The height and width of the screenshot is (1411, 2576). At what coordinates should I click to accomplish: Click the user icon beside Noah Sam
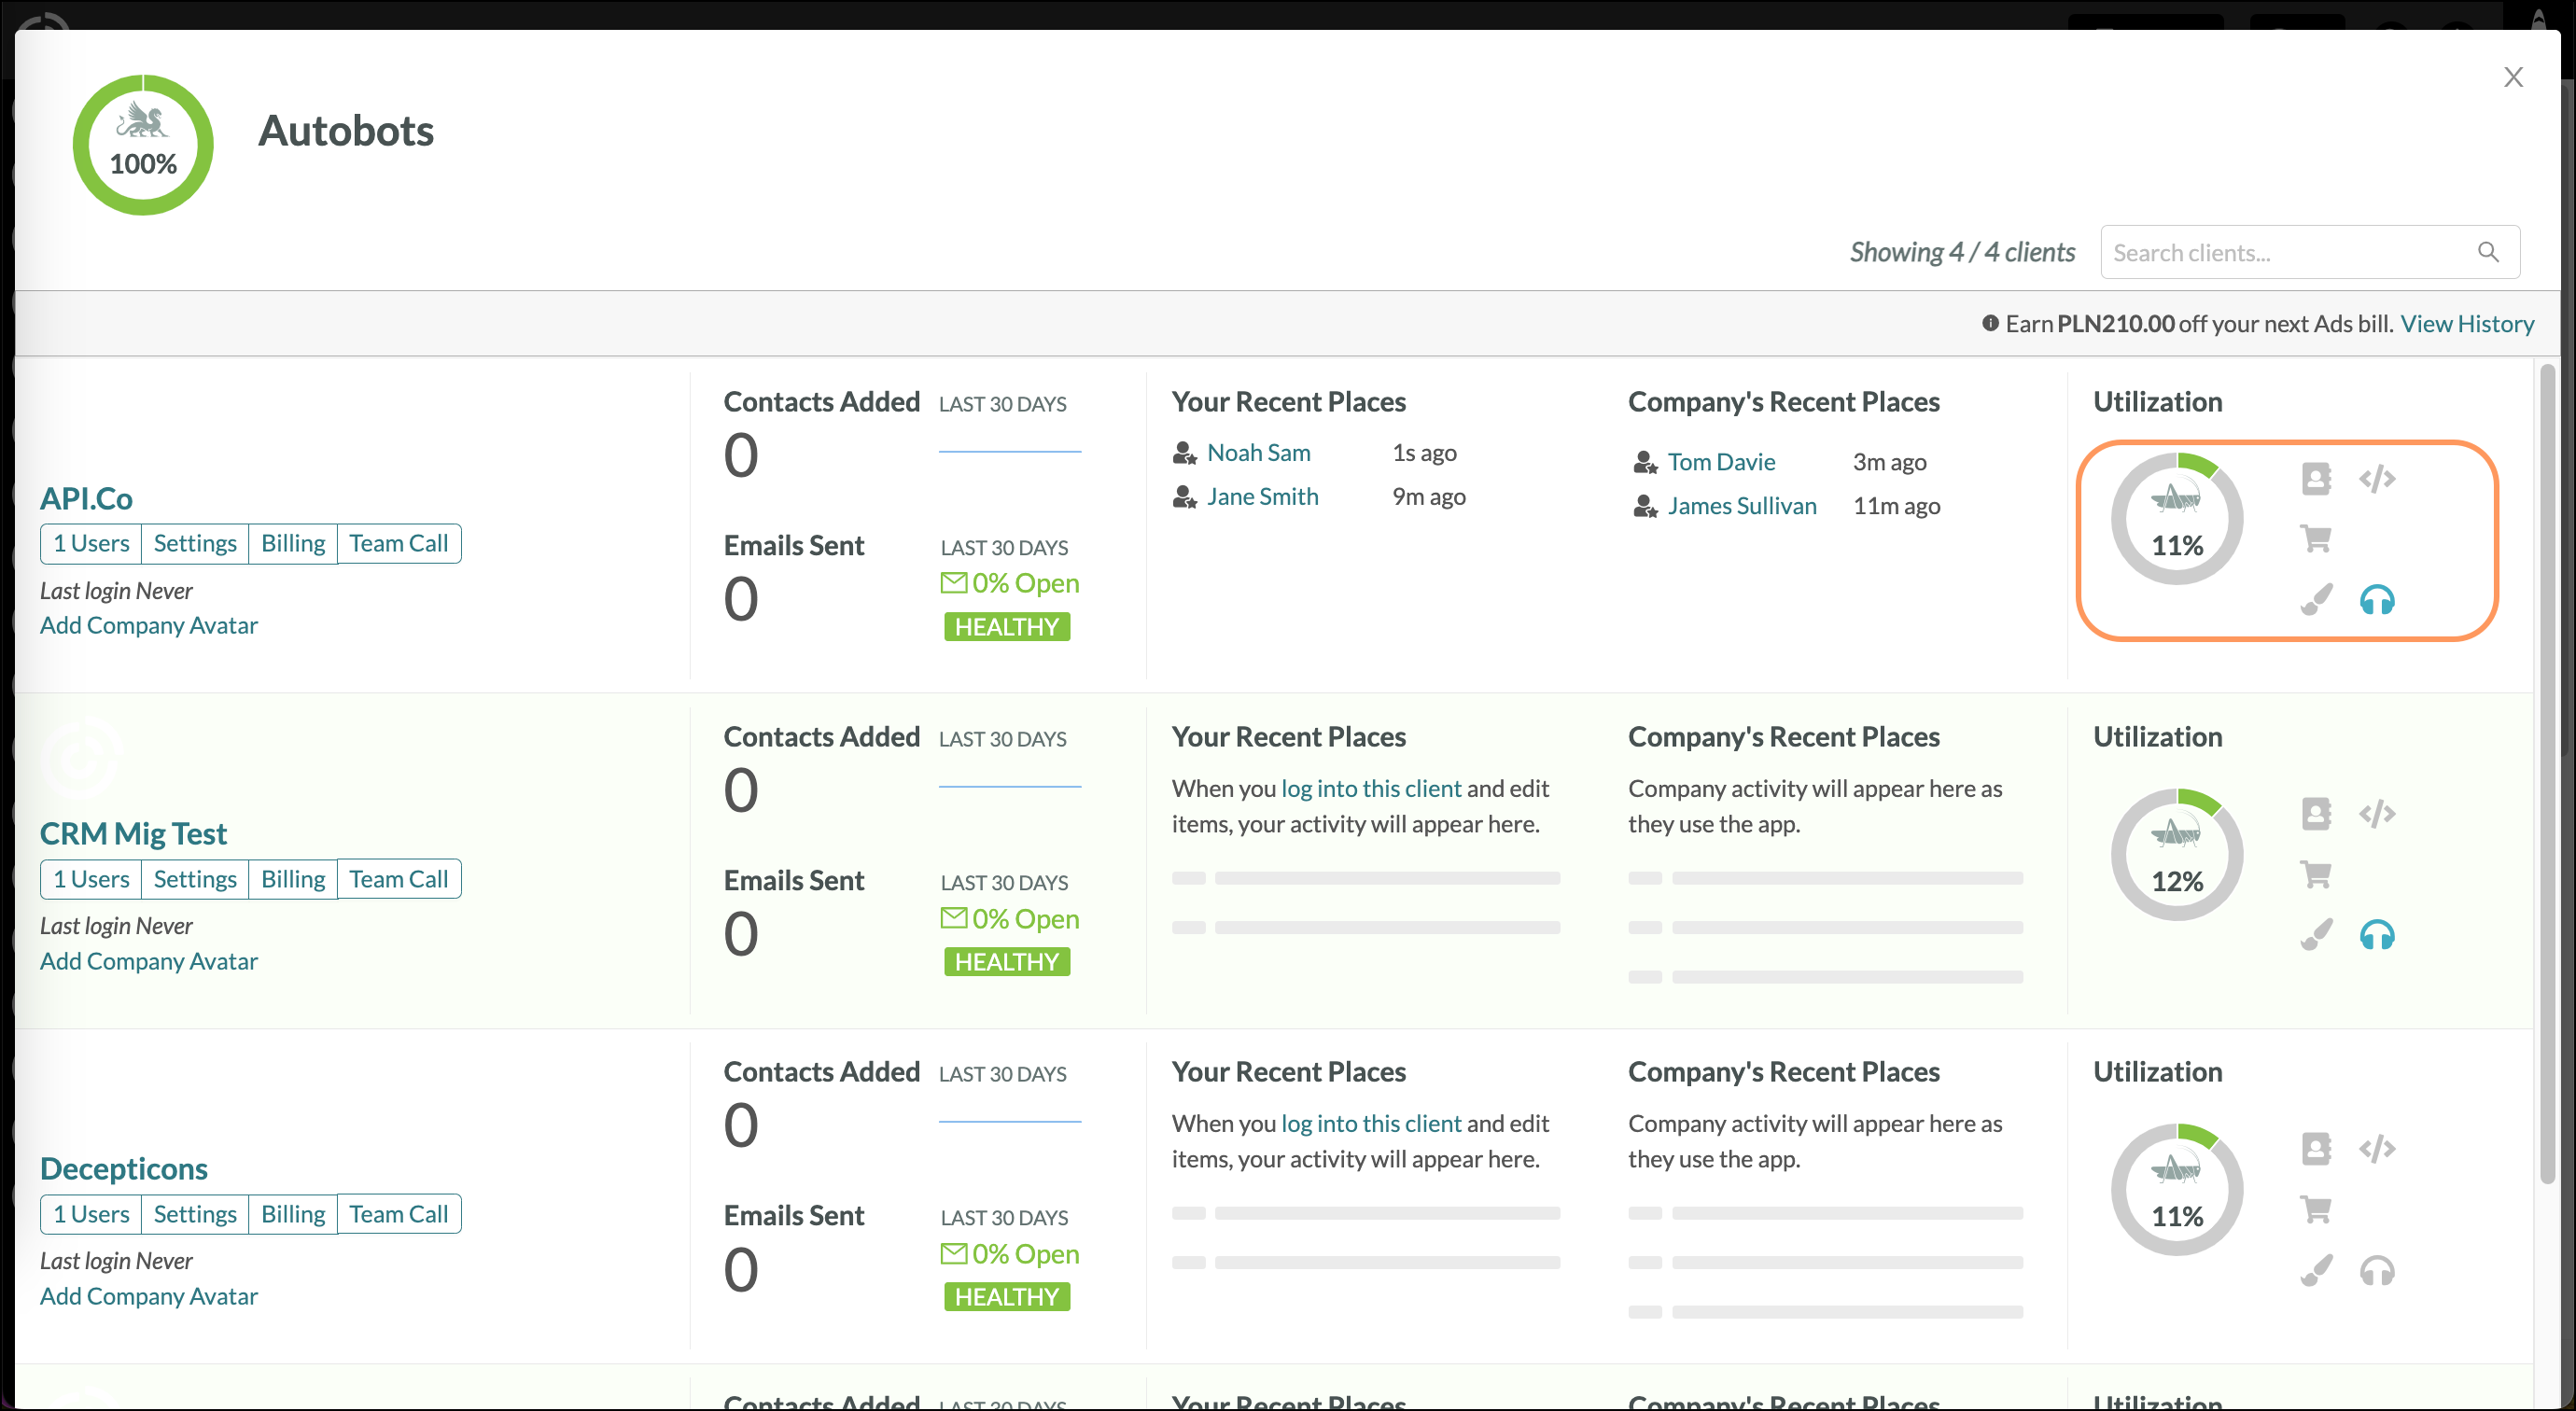point(1185,453)
